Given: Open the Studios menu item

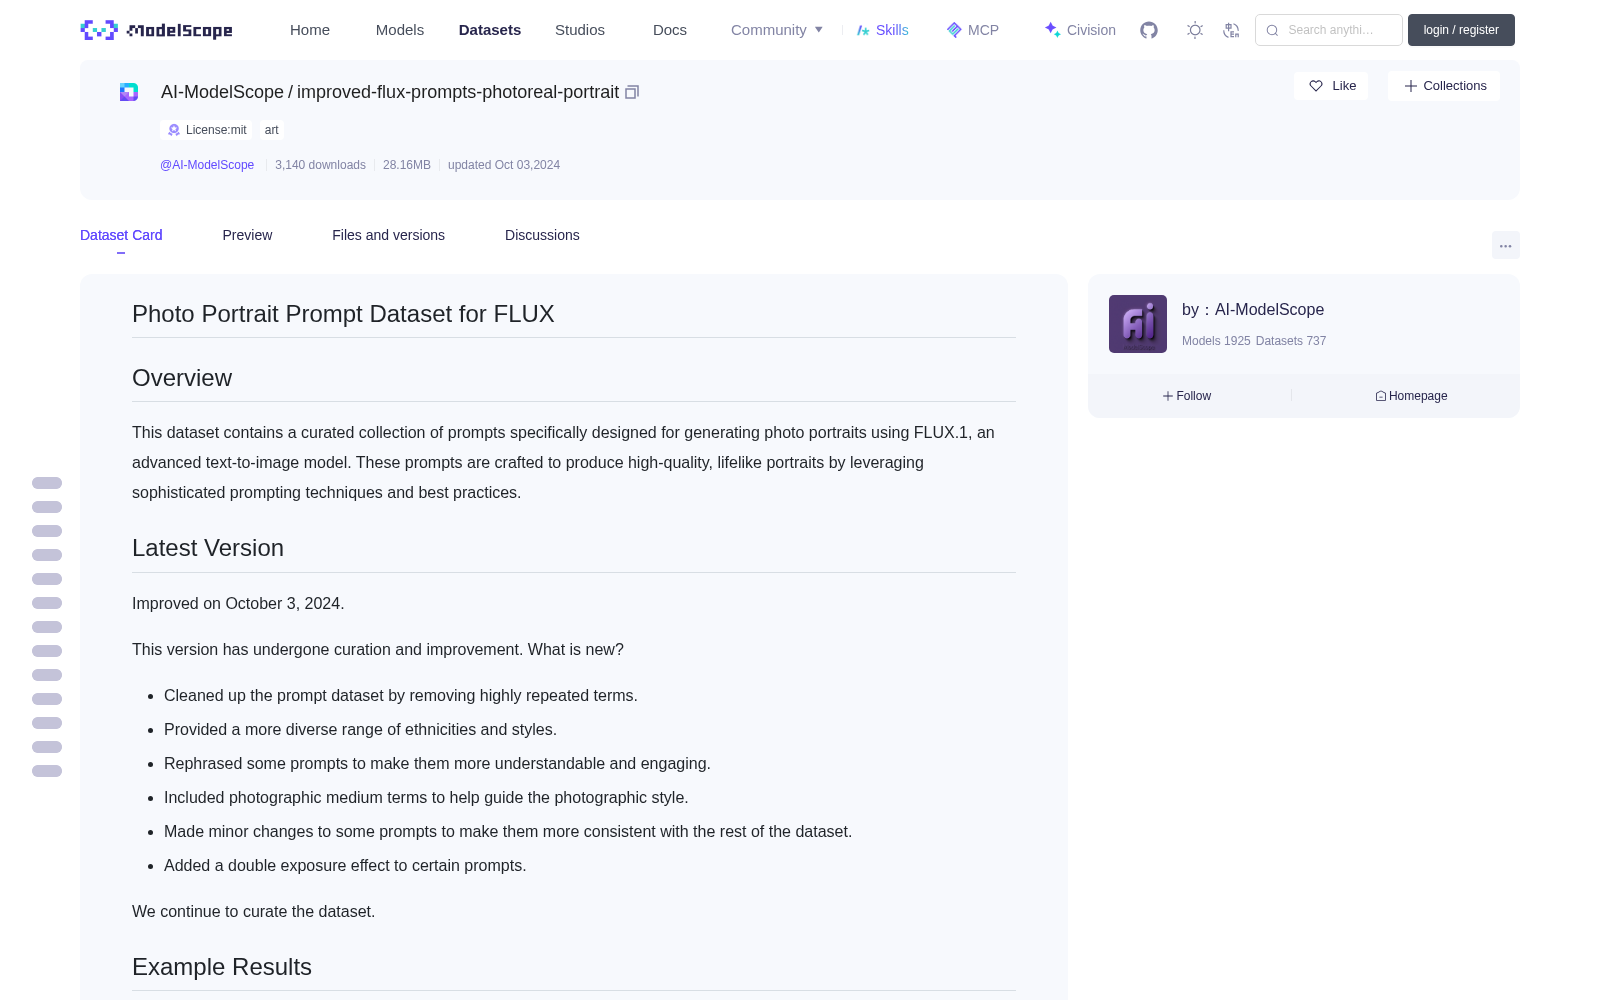Looking at the screenshot, I should (x=580, y=30).
